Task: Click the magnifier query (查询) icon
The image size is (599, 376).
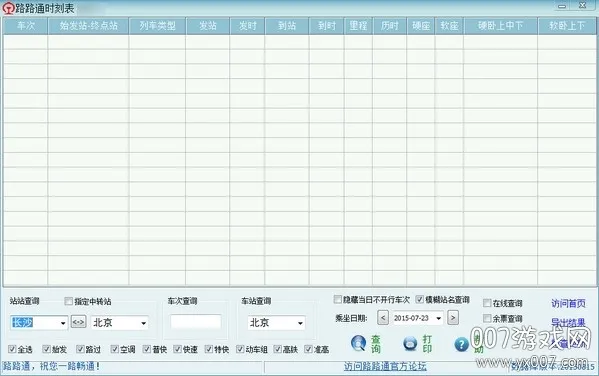Action: [x=358, y=343]
